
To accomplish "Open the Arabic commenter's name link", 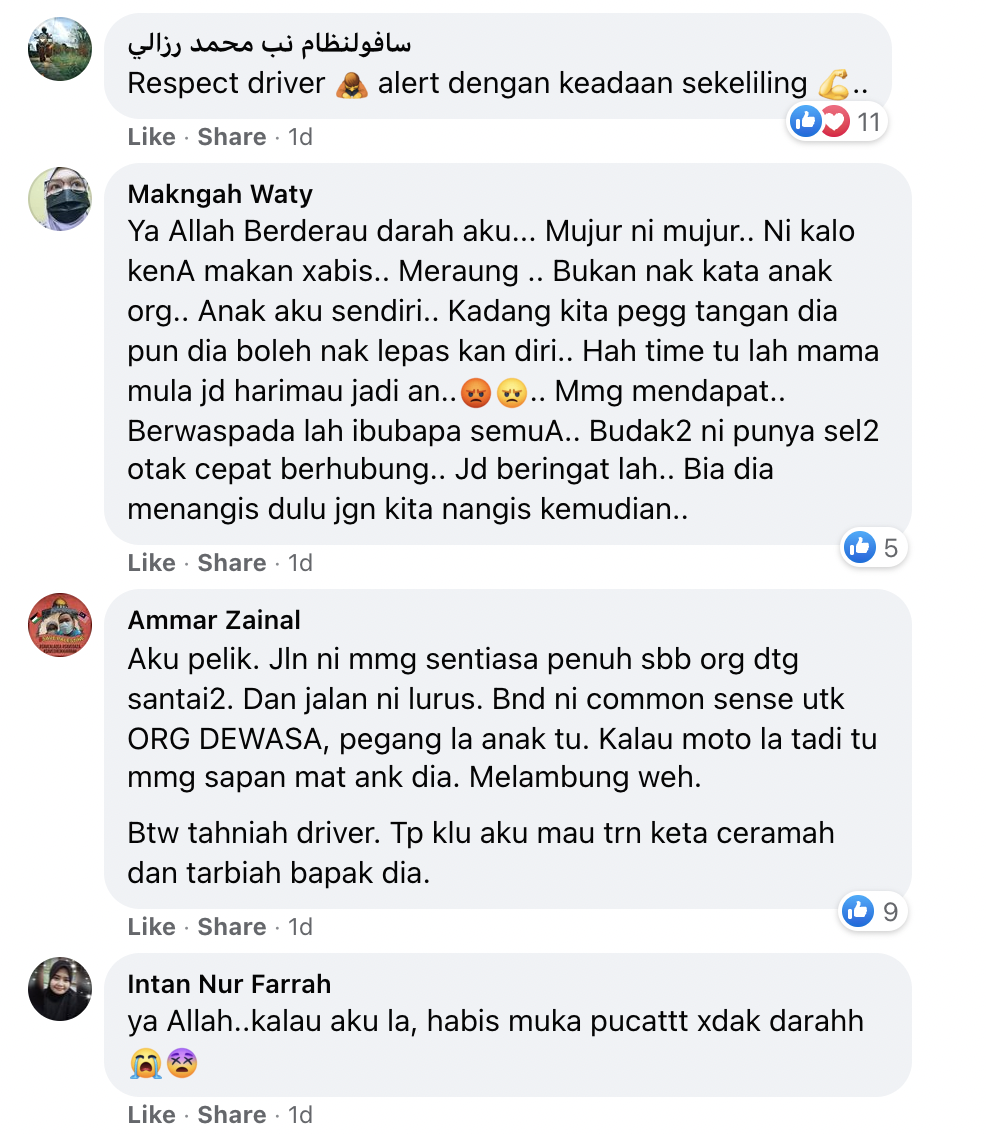I will [269, 44].
